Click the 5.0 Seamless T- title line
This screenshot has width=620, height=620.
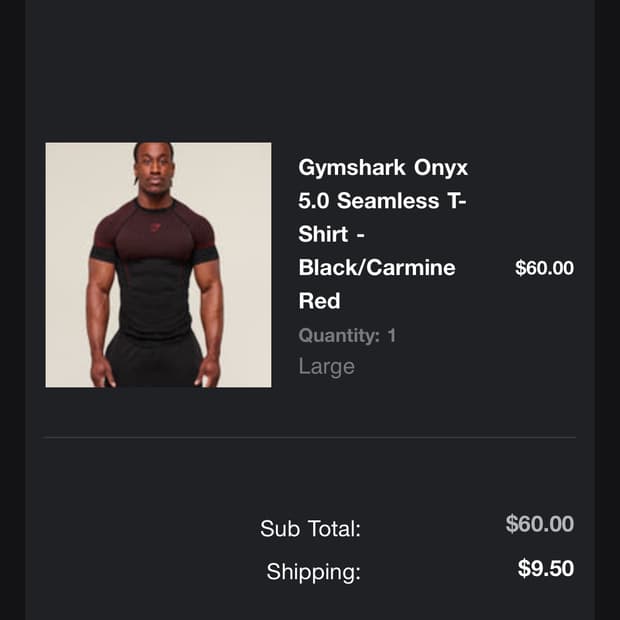383,201
